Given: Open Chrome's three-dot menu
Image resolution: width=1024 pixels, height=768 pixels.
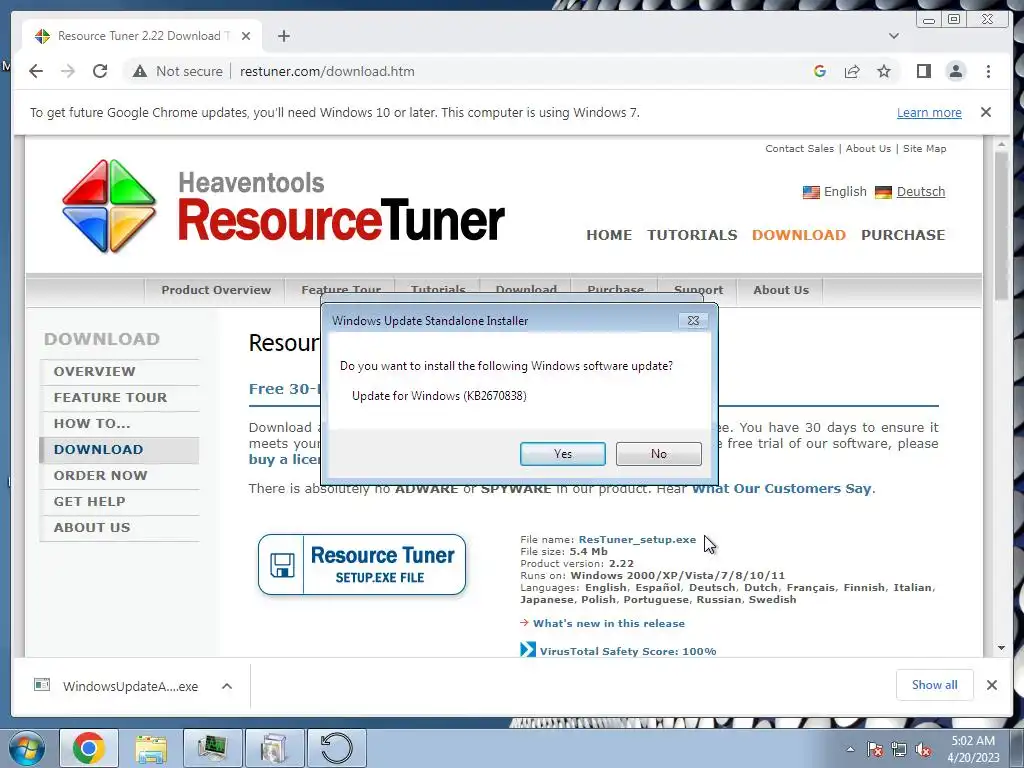Looking at the screenshot, I should pyautogui.click(x=988, y=71).
